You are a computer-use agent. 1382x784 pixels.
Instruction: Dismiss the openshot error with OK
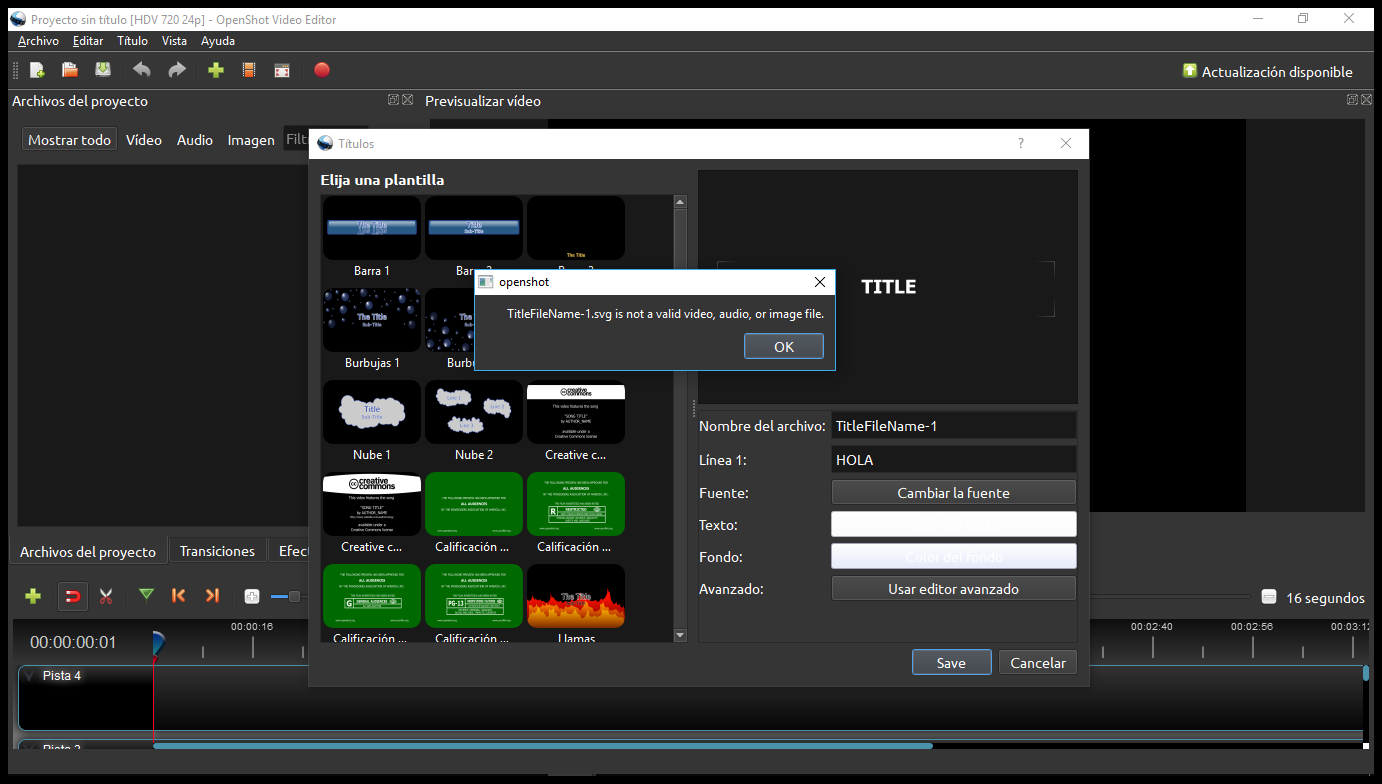784,346
